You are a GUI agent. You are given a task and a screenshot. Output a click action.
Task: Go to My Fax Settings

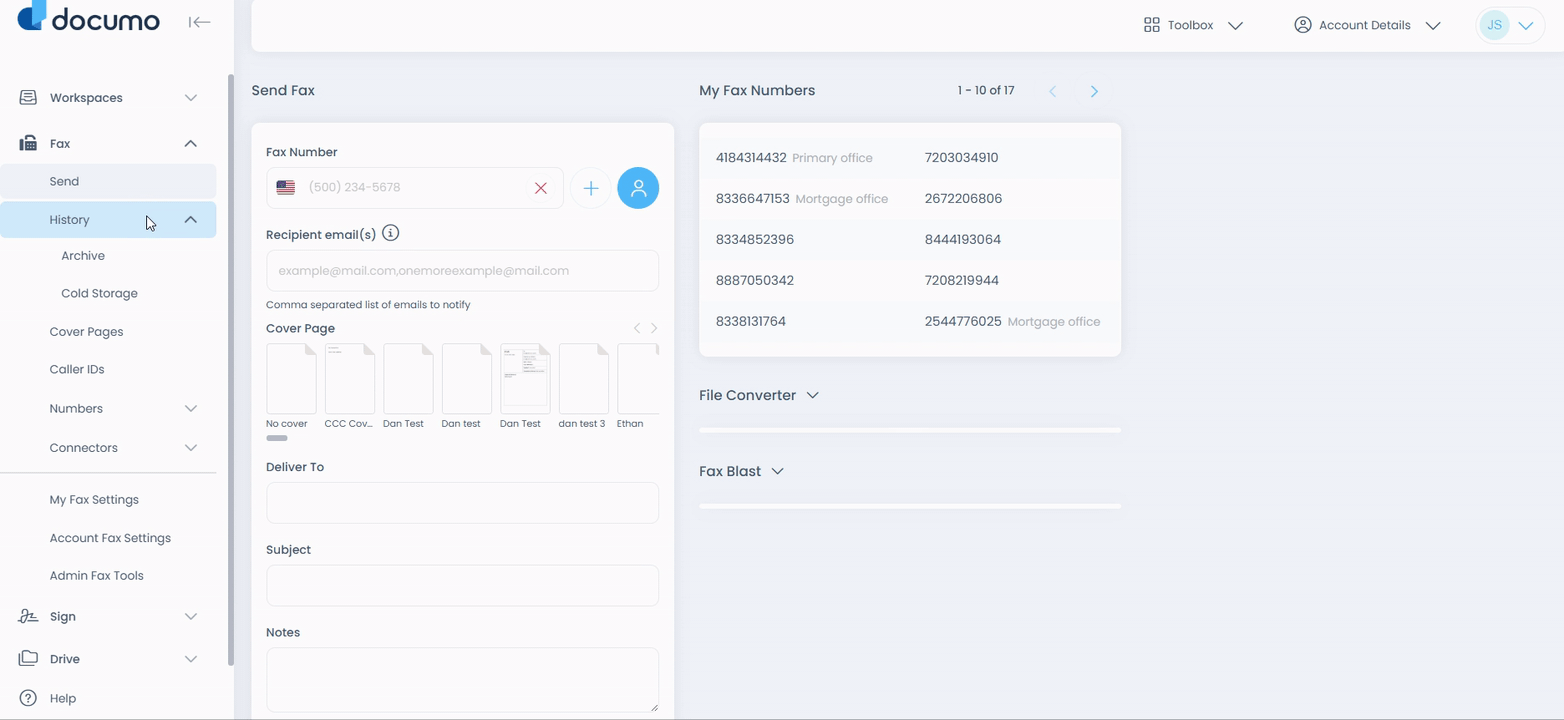pos(94,500)
